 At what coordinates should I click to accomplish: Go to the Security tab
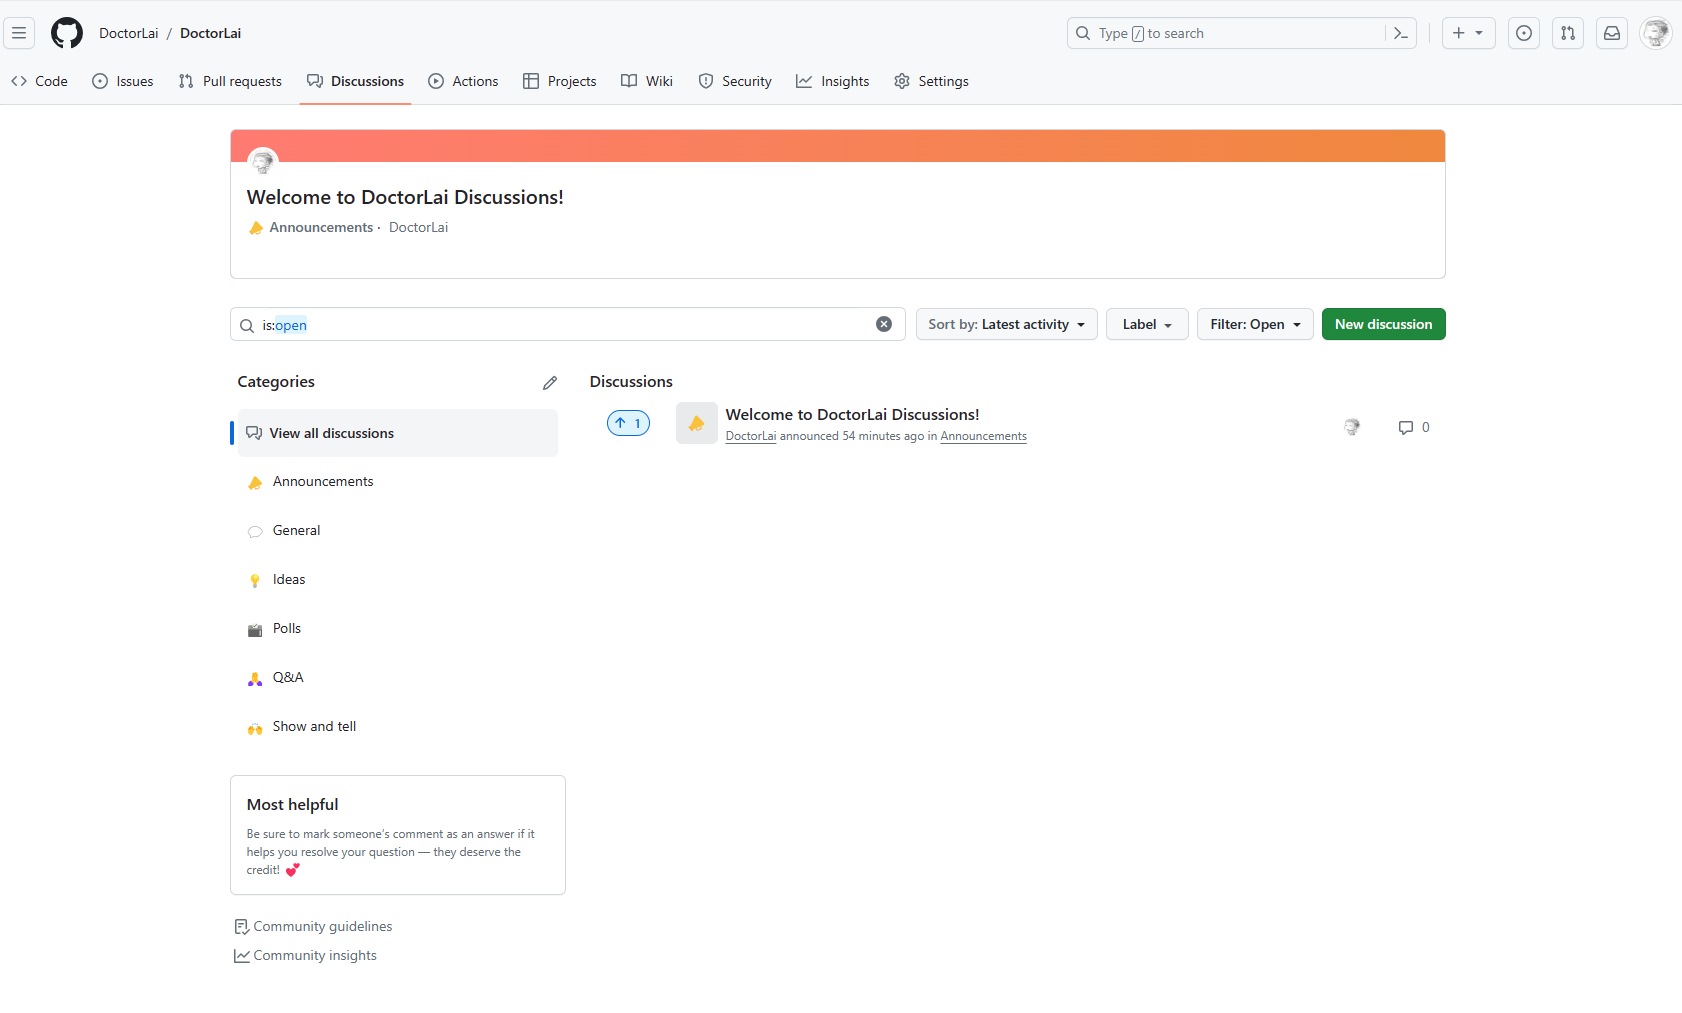pos(735,81)
